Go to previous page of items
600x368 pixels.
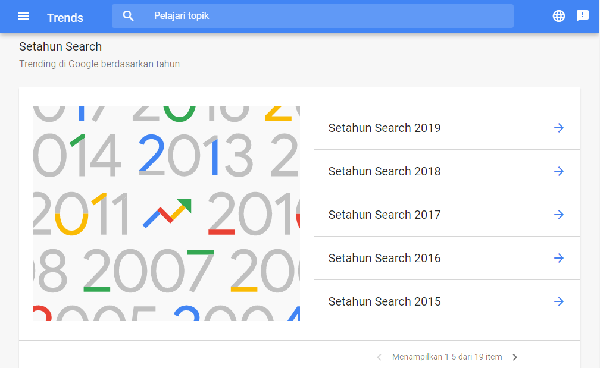click(x=379, y=357)
